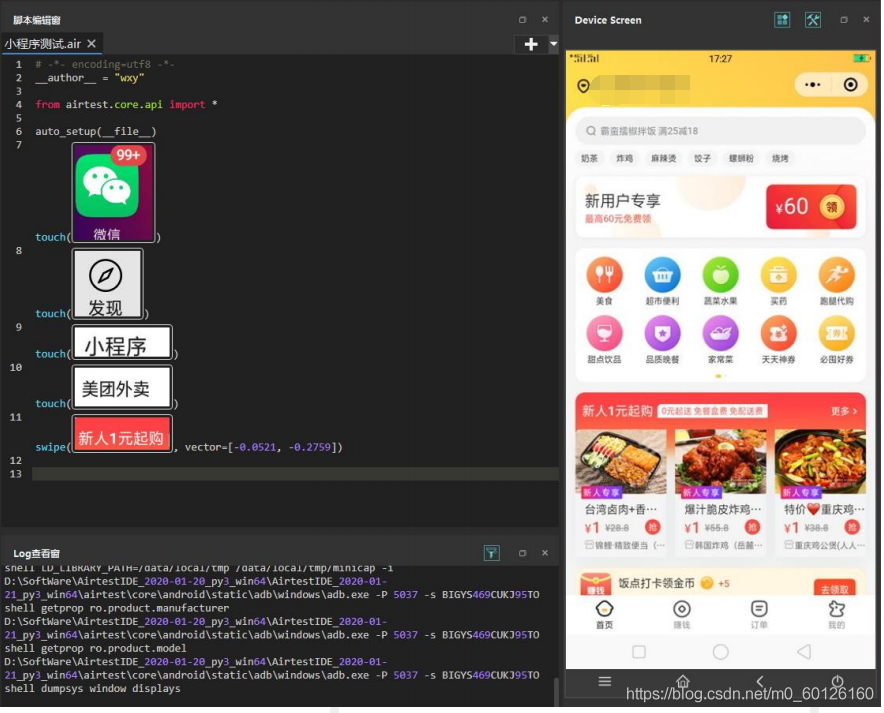
Task: Select the 发现 template image in code
Action: pos(107,284)
